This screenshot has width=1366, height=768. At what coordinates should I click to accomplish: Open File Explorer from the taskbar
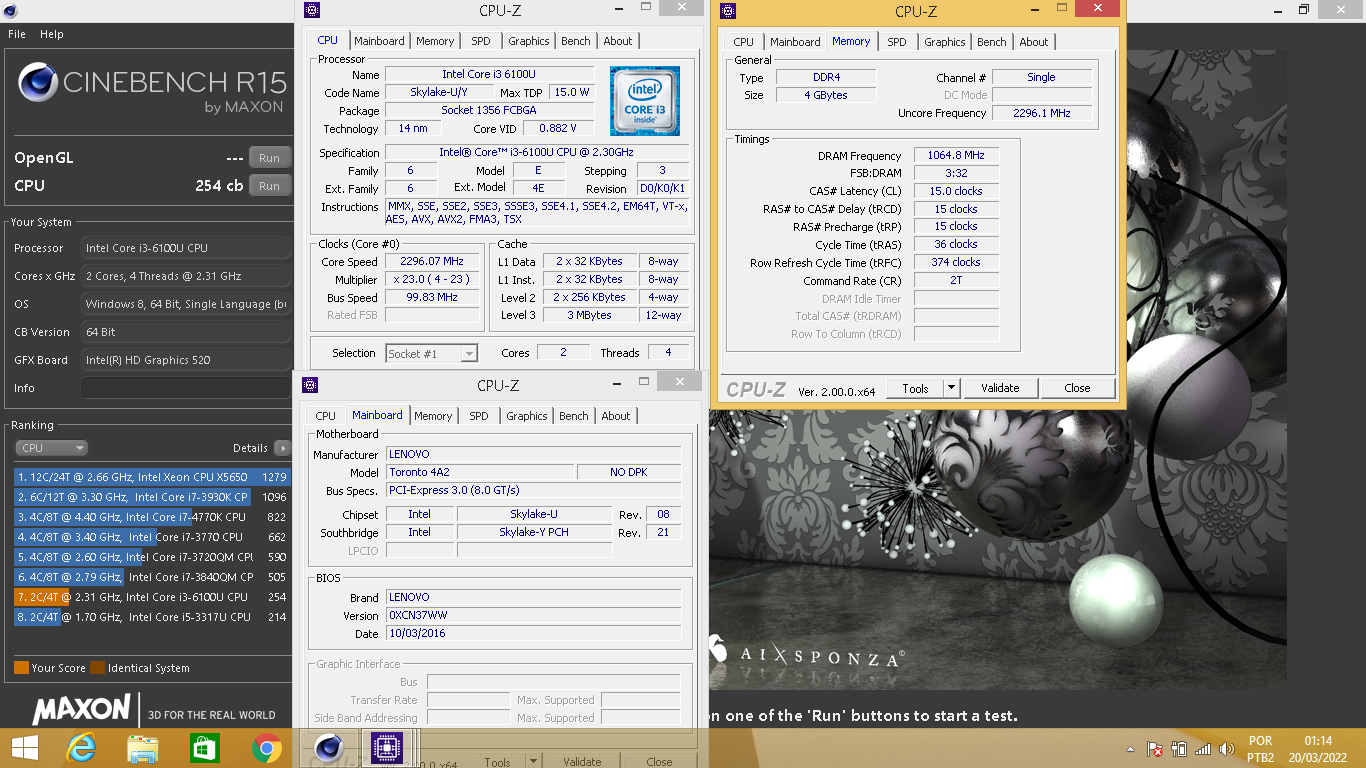tap(143, 748)
